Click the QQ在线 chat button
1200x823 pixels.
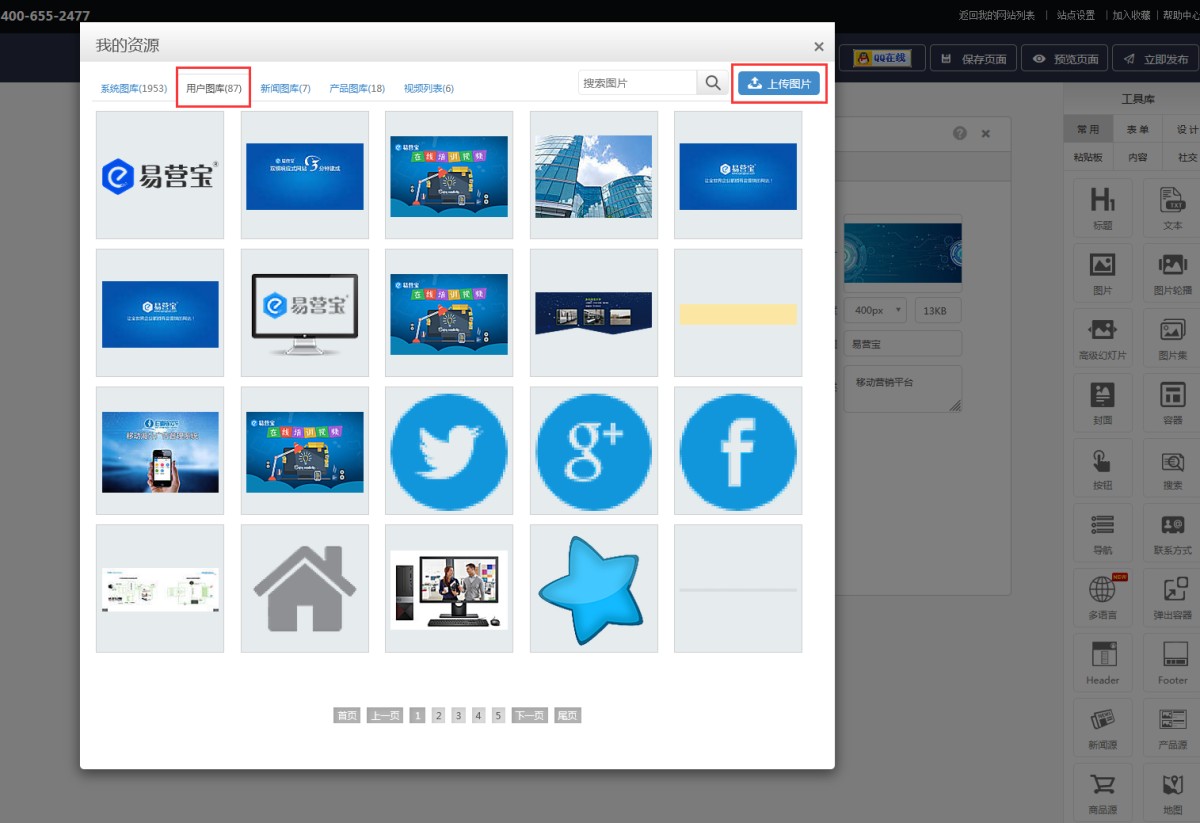tap(881, 58)
